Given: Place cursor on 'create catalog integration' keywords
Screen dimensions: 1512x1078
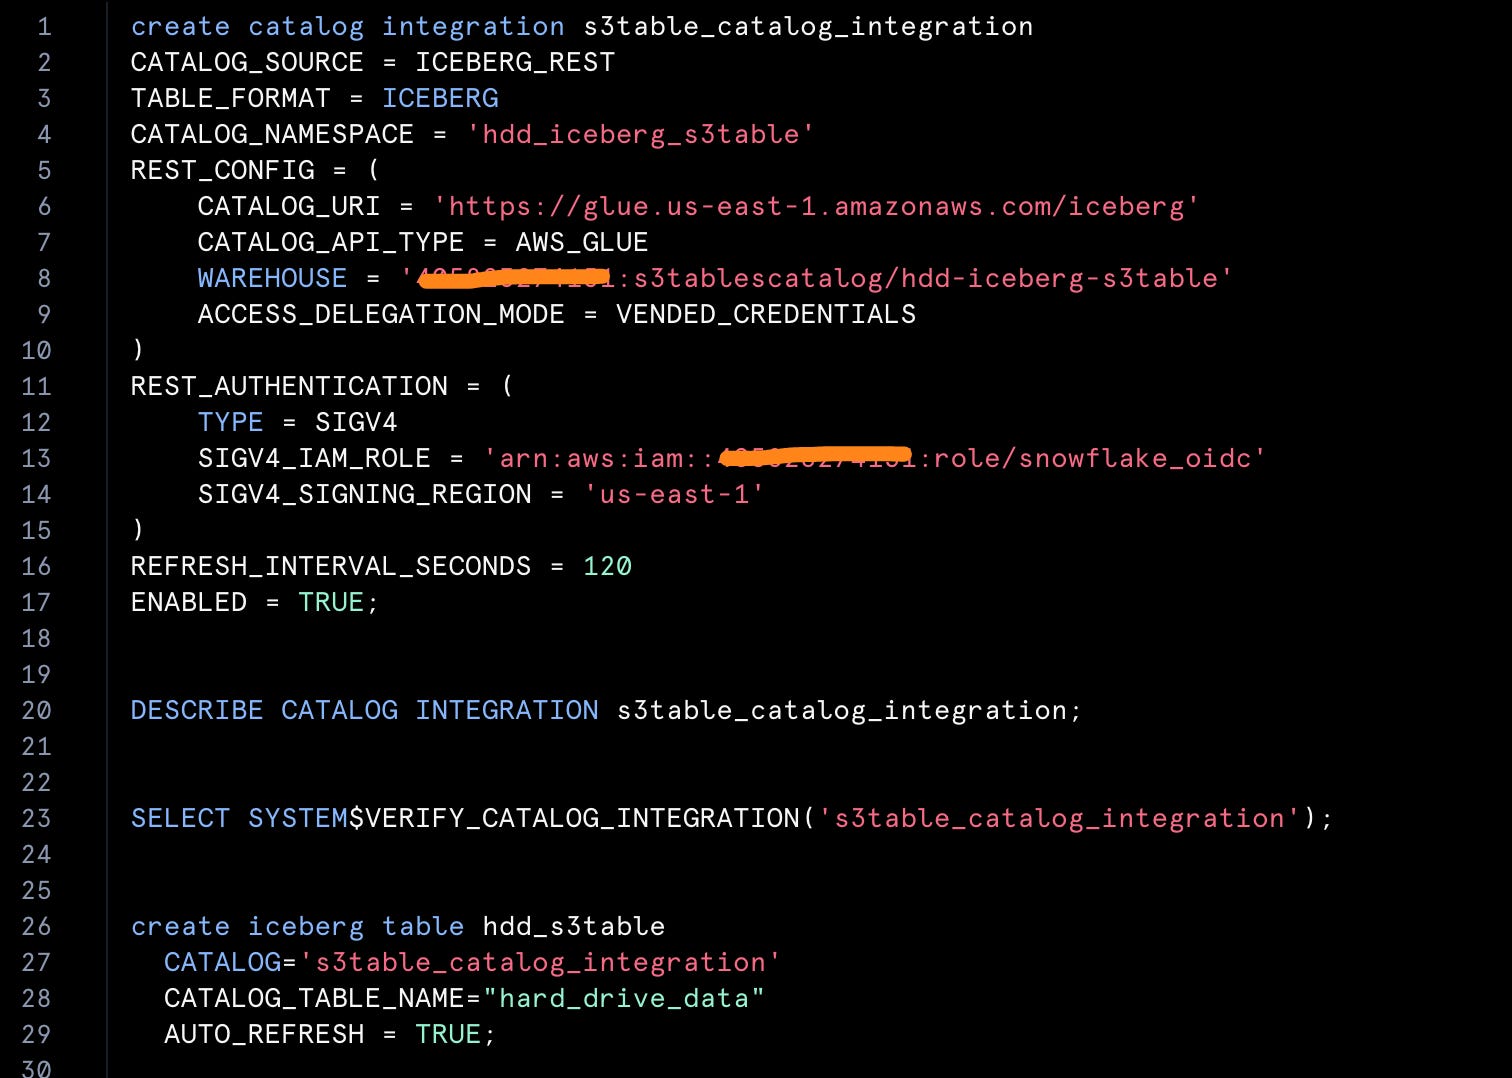Looking at the screenshot, I should (348, 27).
